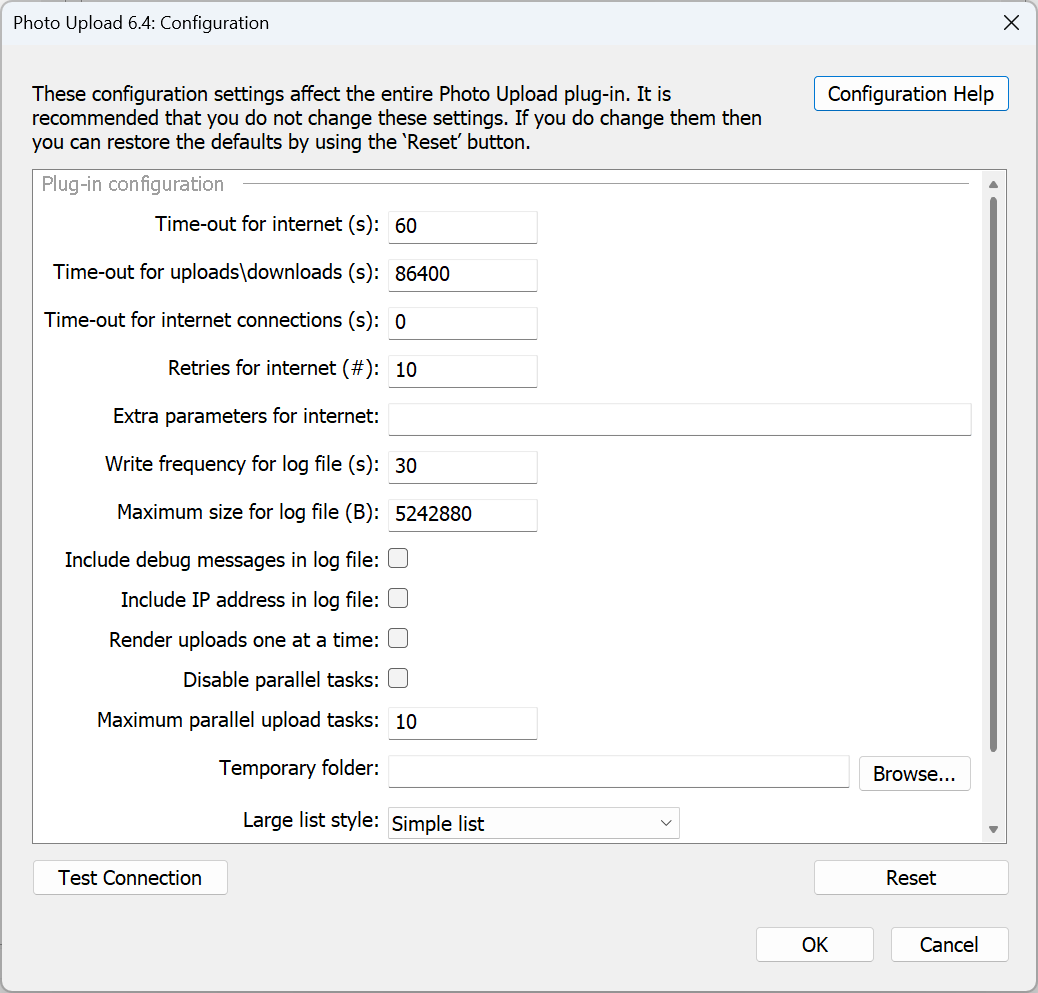
Task: Click the scrollbar down arrow
Action: click(993, 829)
